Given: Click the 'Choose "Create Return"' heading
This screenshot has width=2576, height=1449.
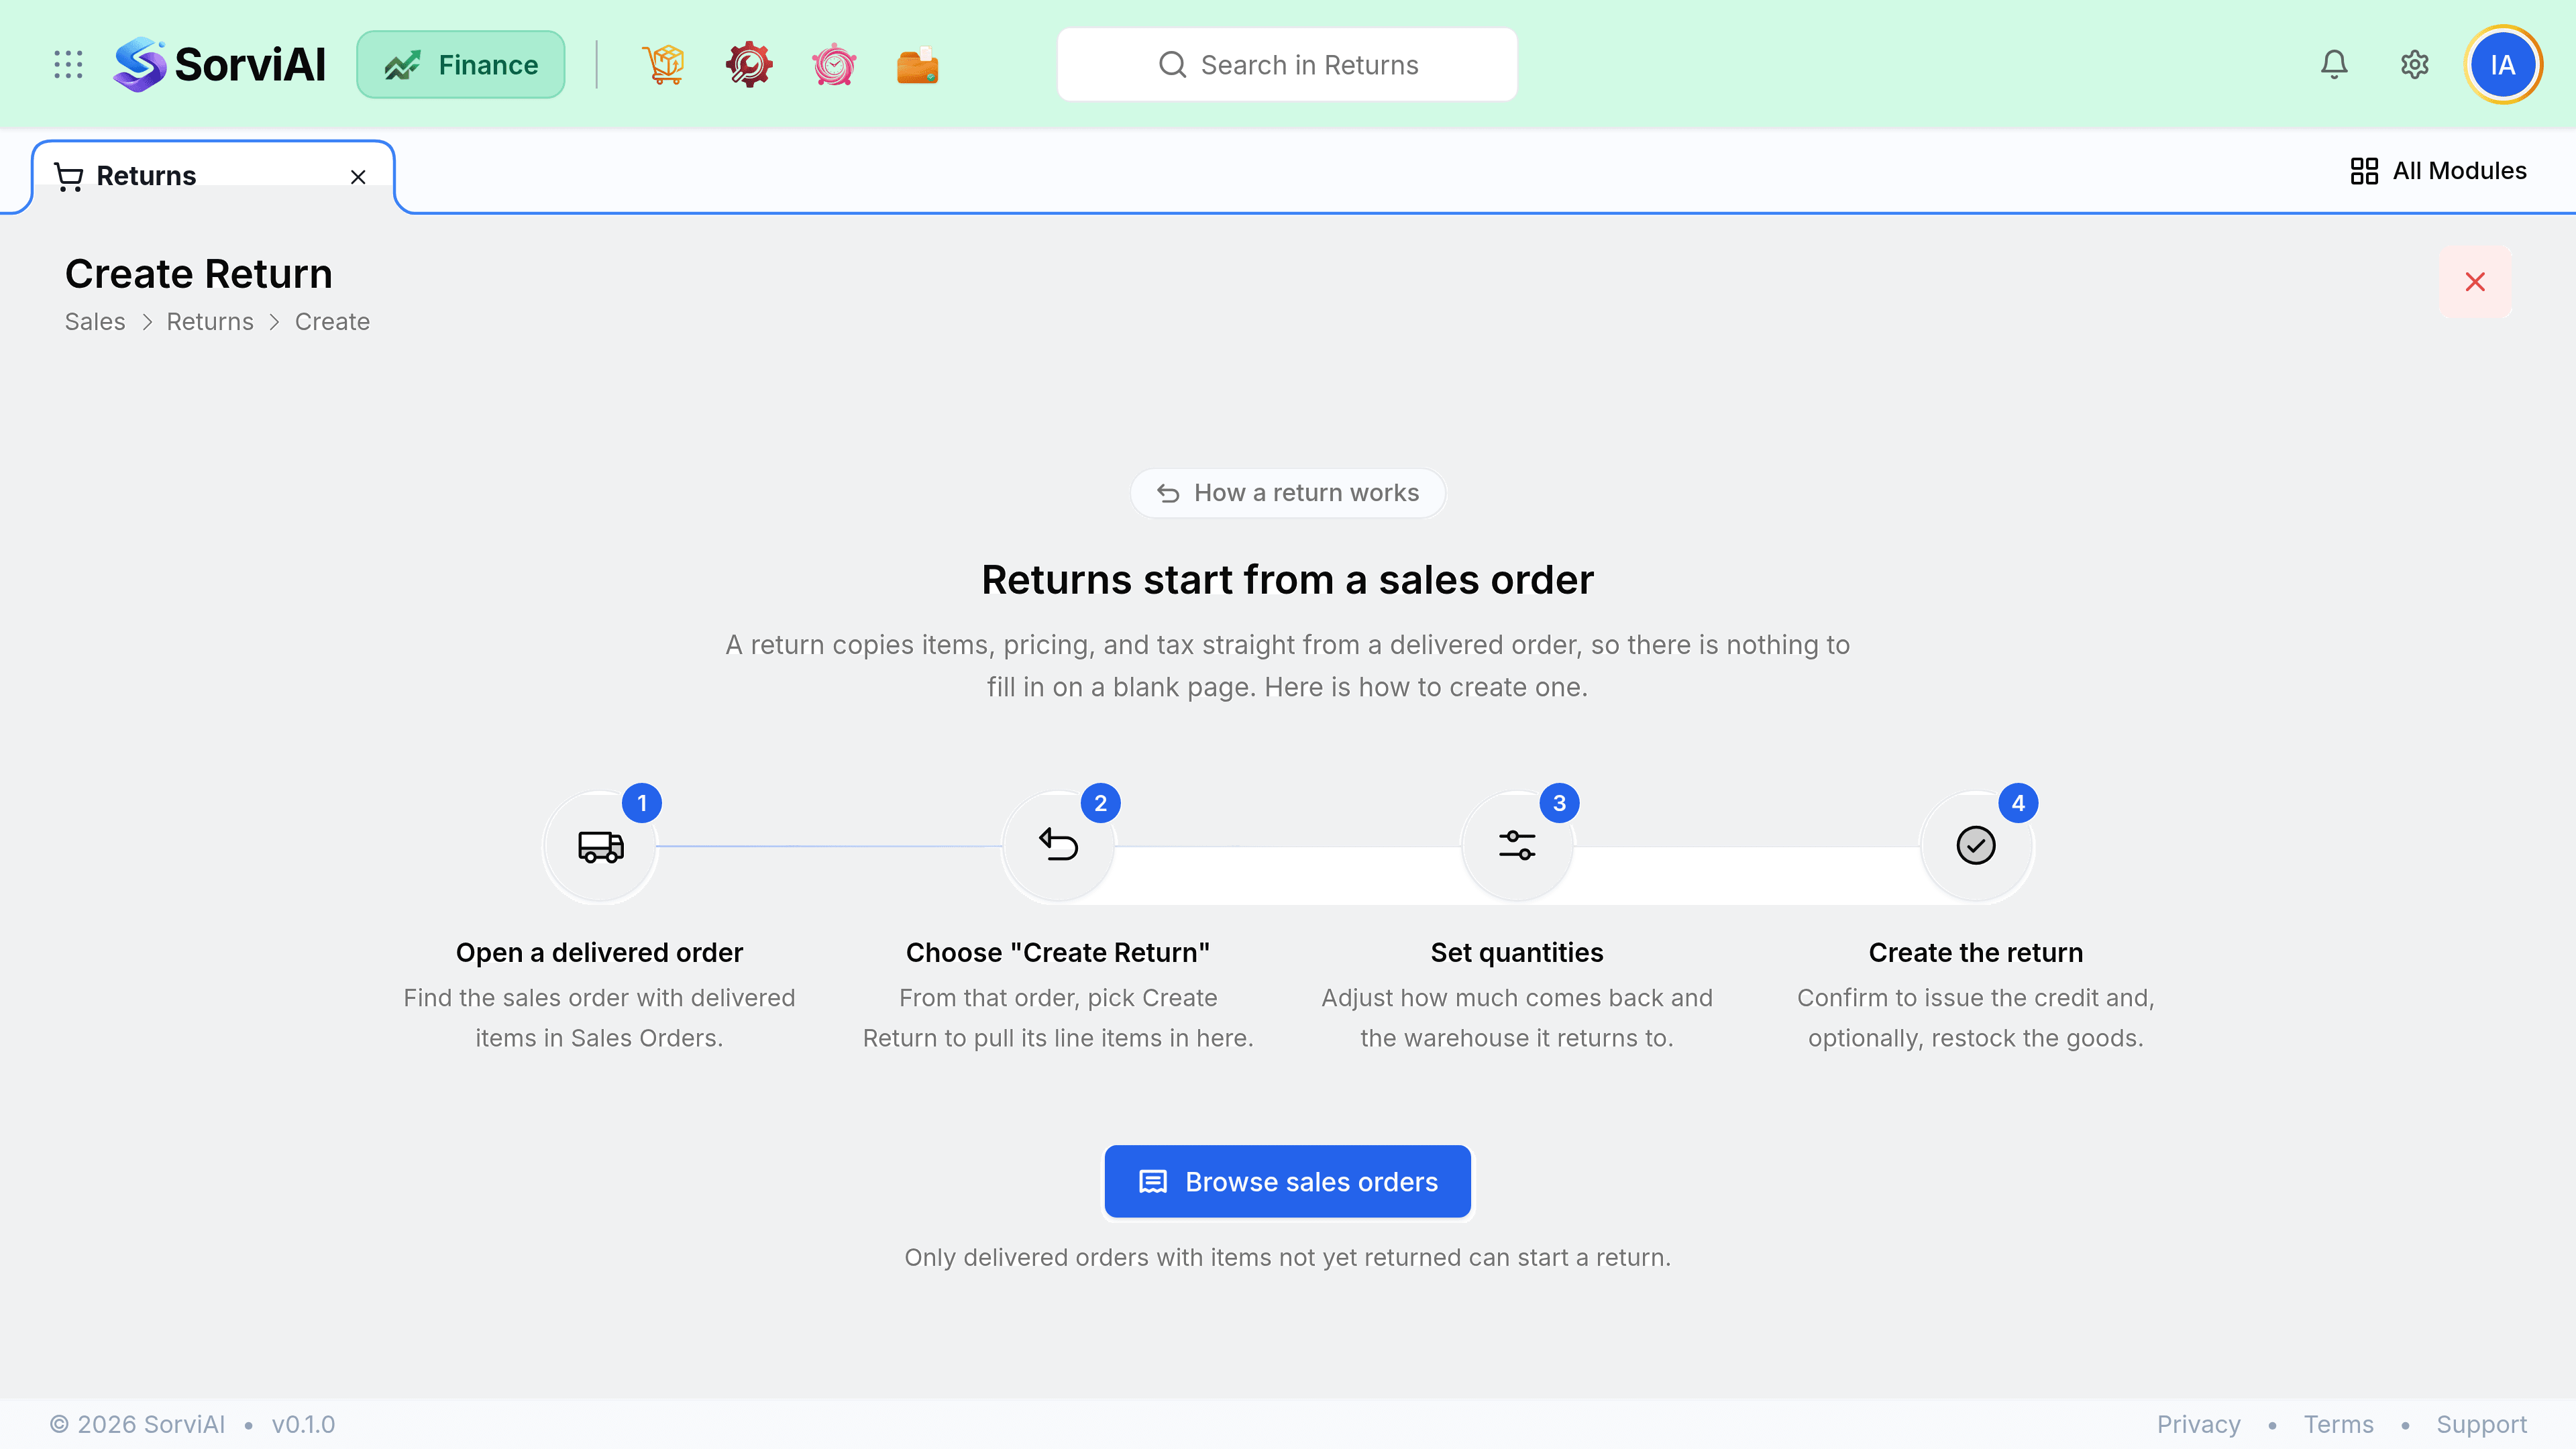Looking at the screenshot, I should click(x=1058, y=952).
